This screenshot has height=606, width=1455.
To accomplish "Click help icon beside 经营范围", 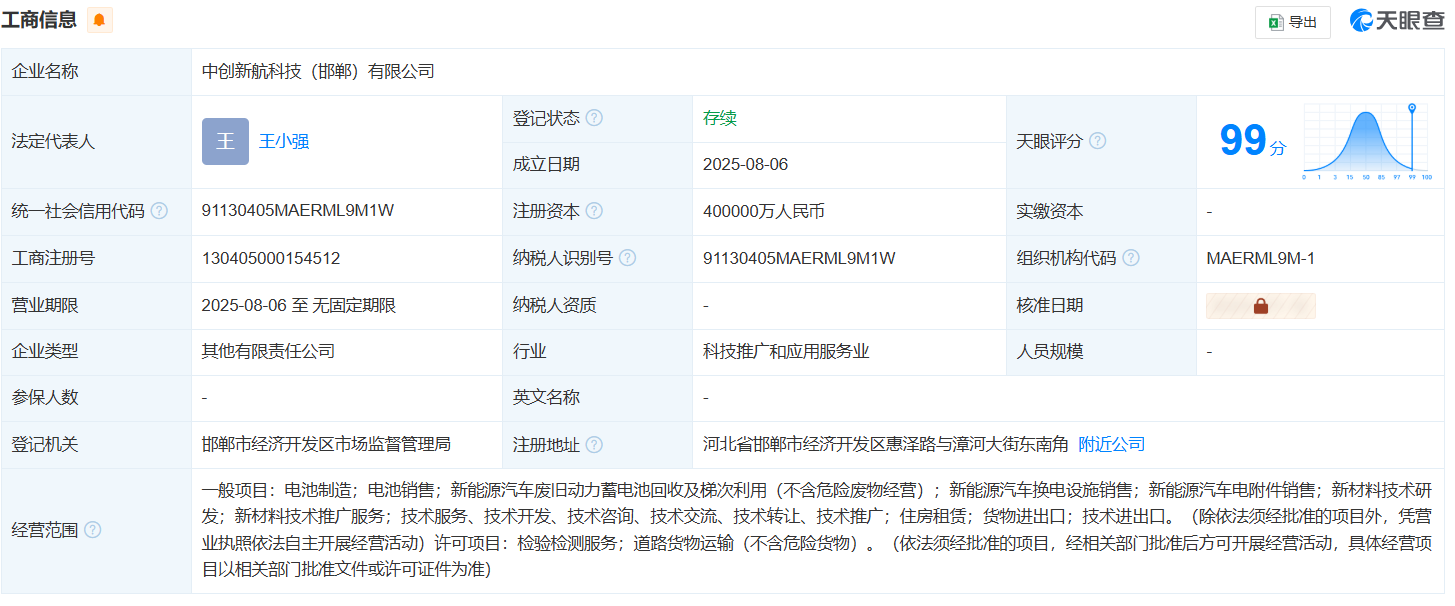I will (93, 530).
